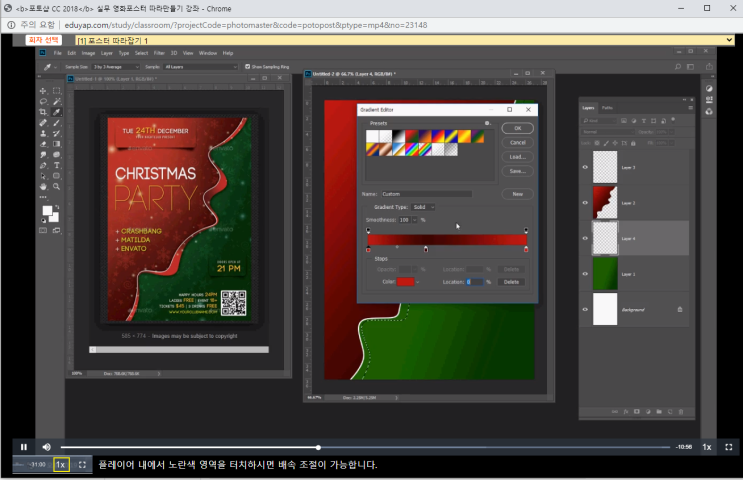
Task: Click the red stop Color swatch
Action: tap(406, 282)
